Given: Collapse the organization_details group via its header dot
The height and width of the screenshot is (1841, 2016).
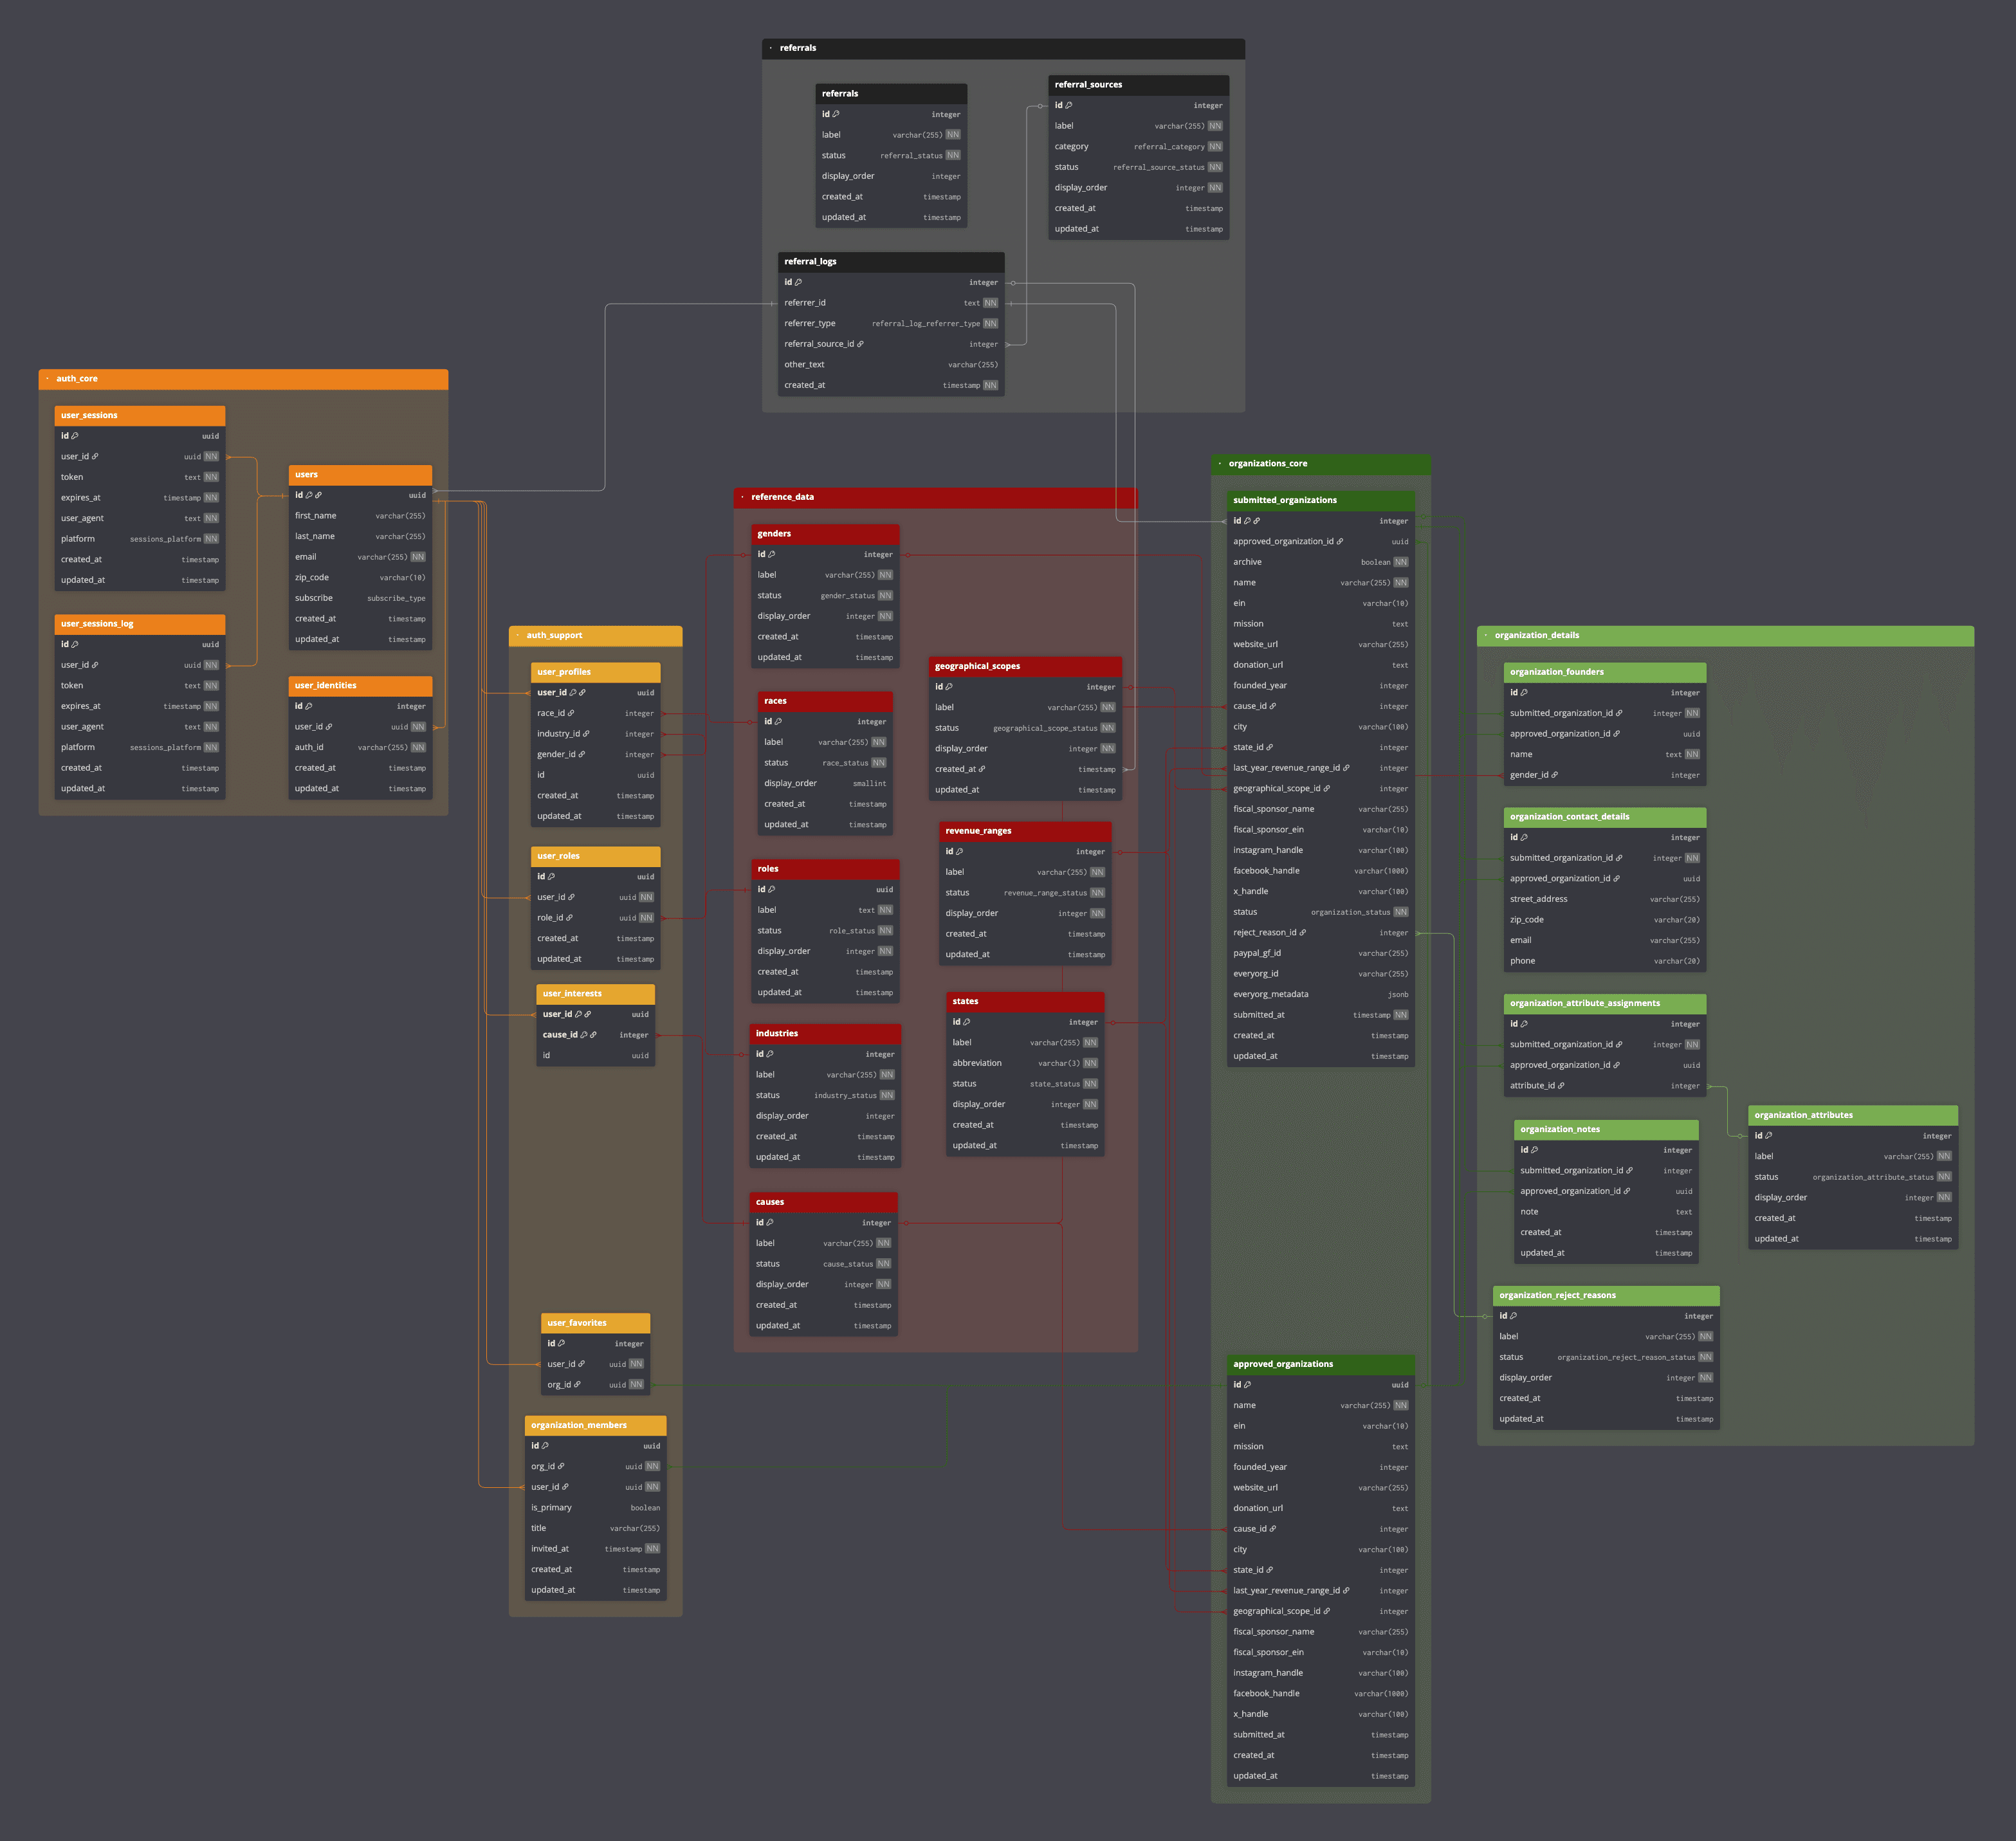Looking at the screenshot, I should pyautogui.click(x=1485, y=635).
